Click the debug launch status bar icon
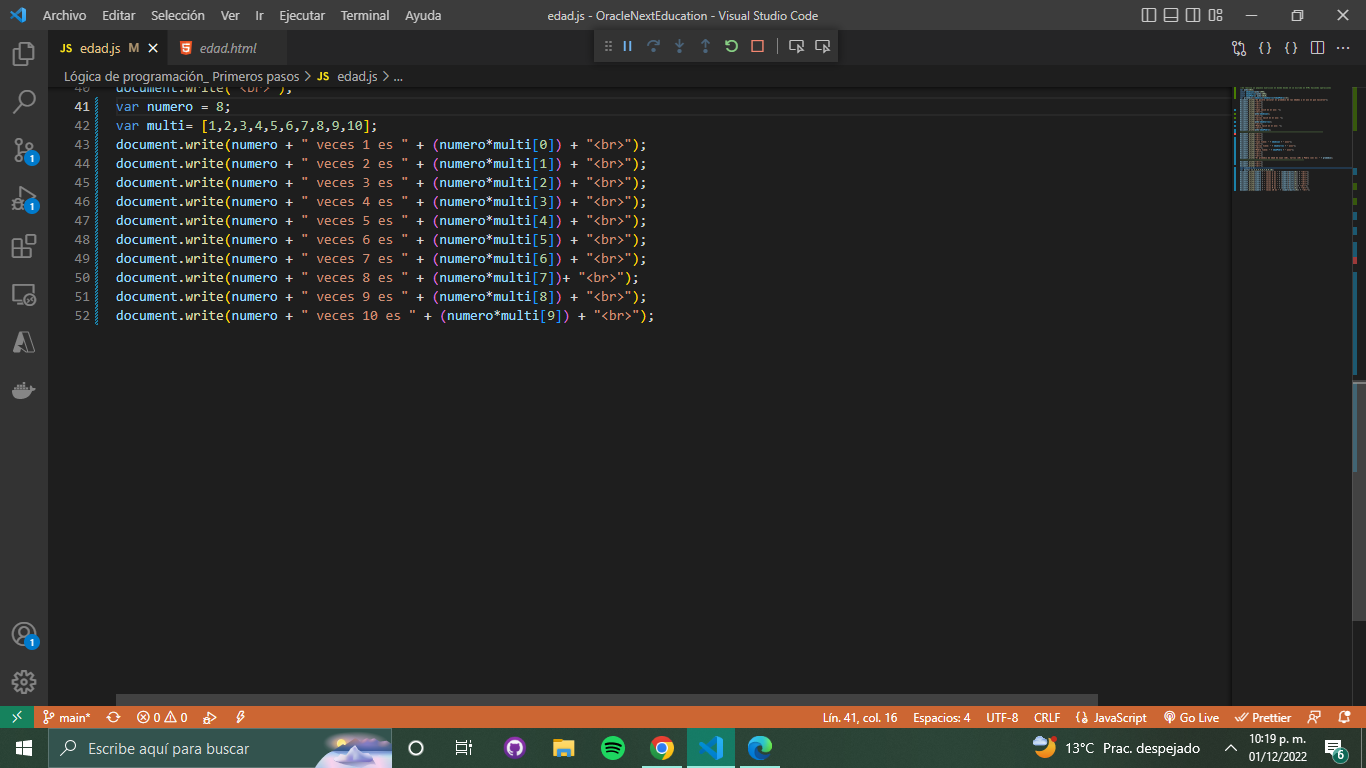 tap(209, 717)
